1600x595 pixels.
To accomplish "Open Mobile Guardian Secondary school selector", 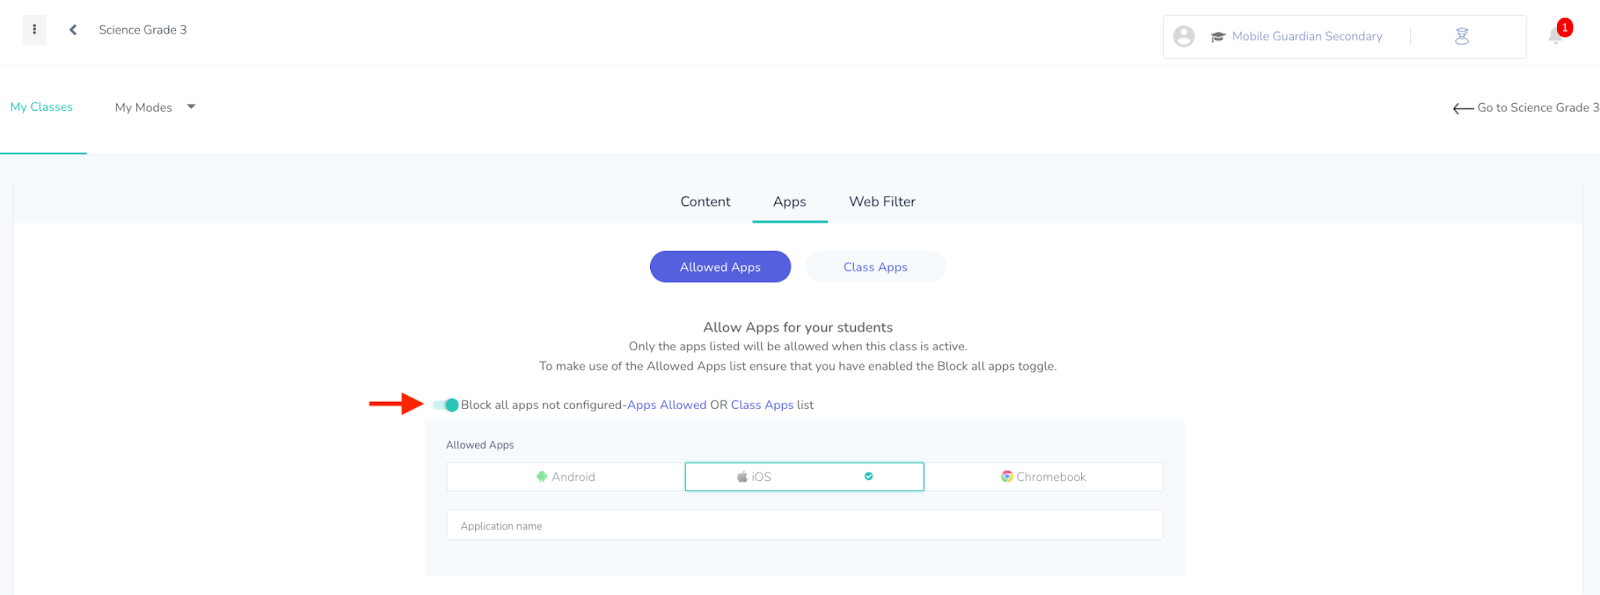I will 1297,37.
